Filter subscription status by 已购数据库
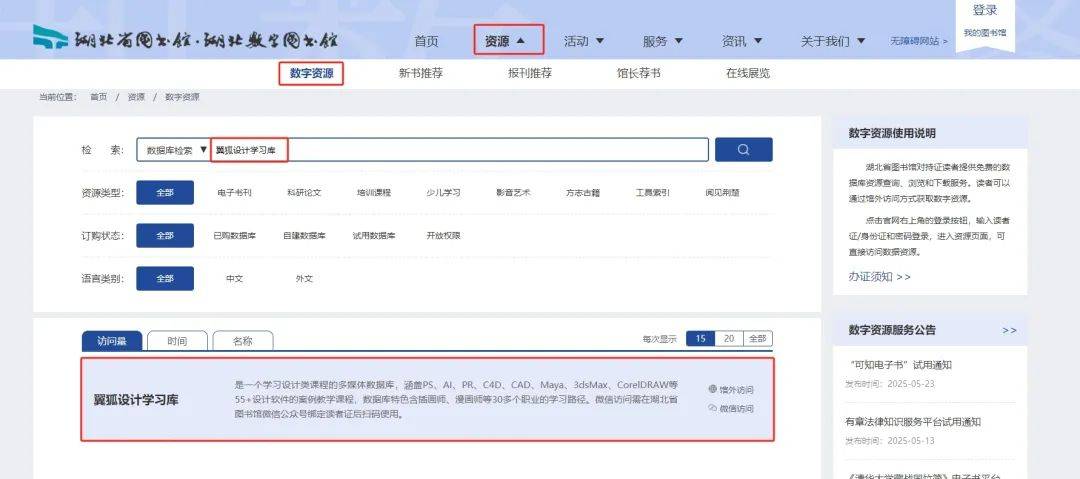This screenshot has width=1080, height=479. [x=234, y=236]
